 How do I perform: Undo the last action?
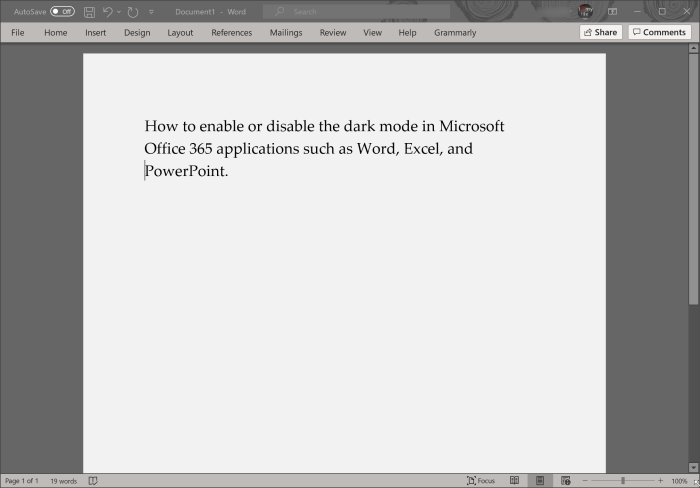coord(108,12)
